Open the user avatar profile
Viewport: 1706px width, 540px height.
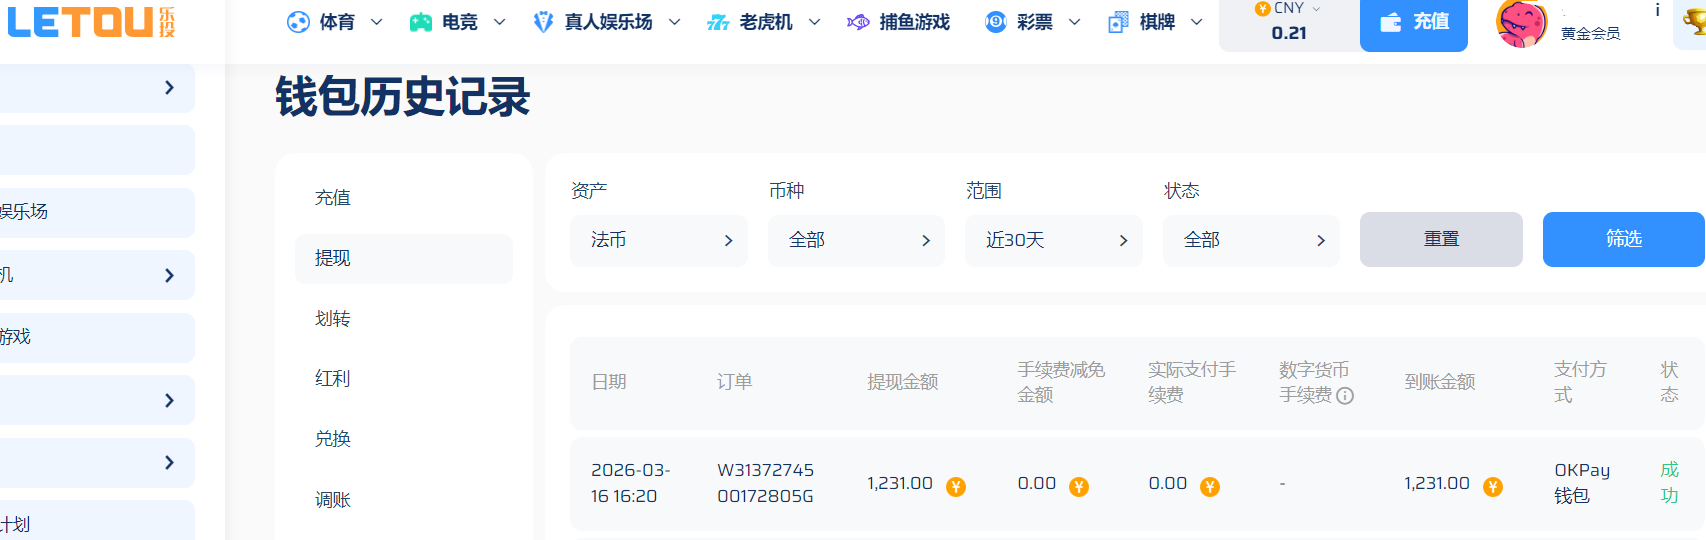pos(1521,24)
